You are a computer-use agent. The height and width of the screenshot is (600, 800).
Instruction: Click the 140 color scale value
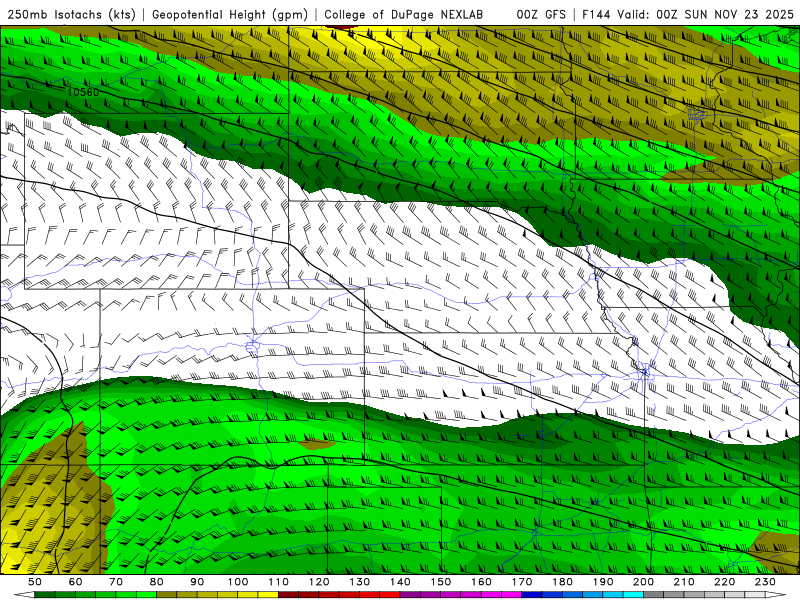pos(400,582)
